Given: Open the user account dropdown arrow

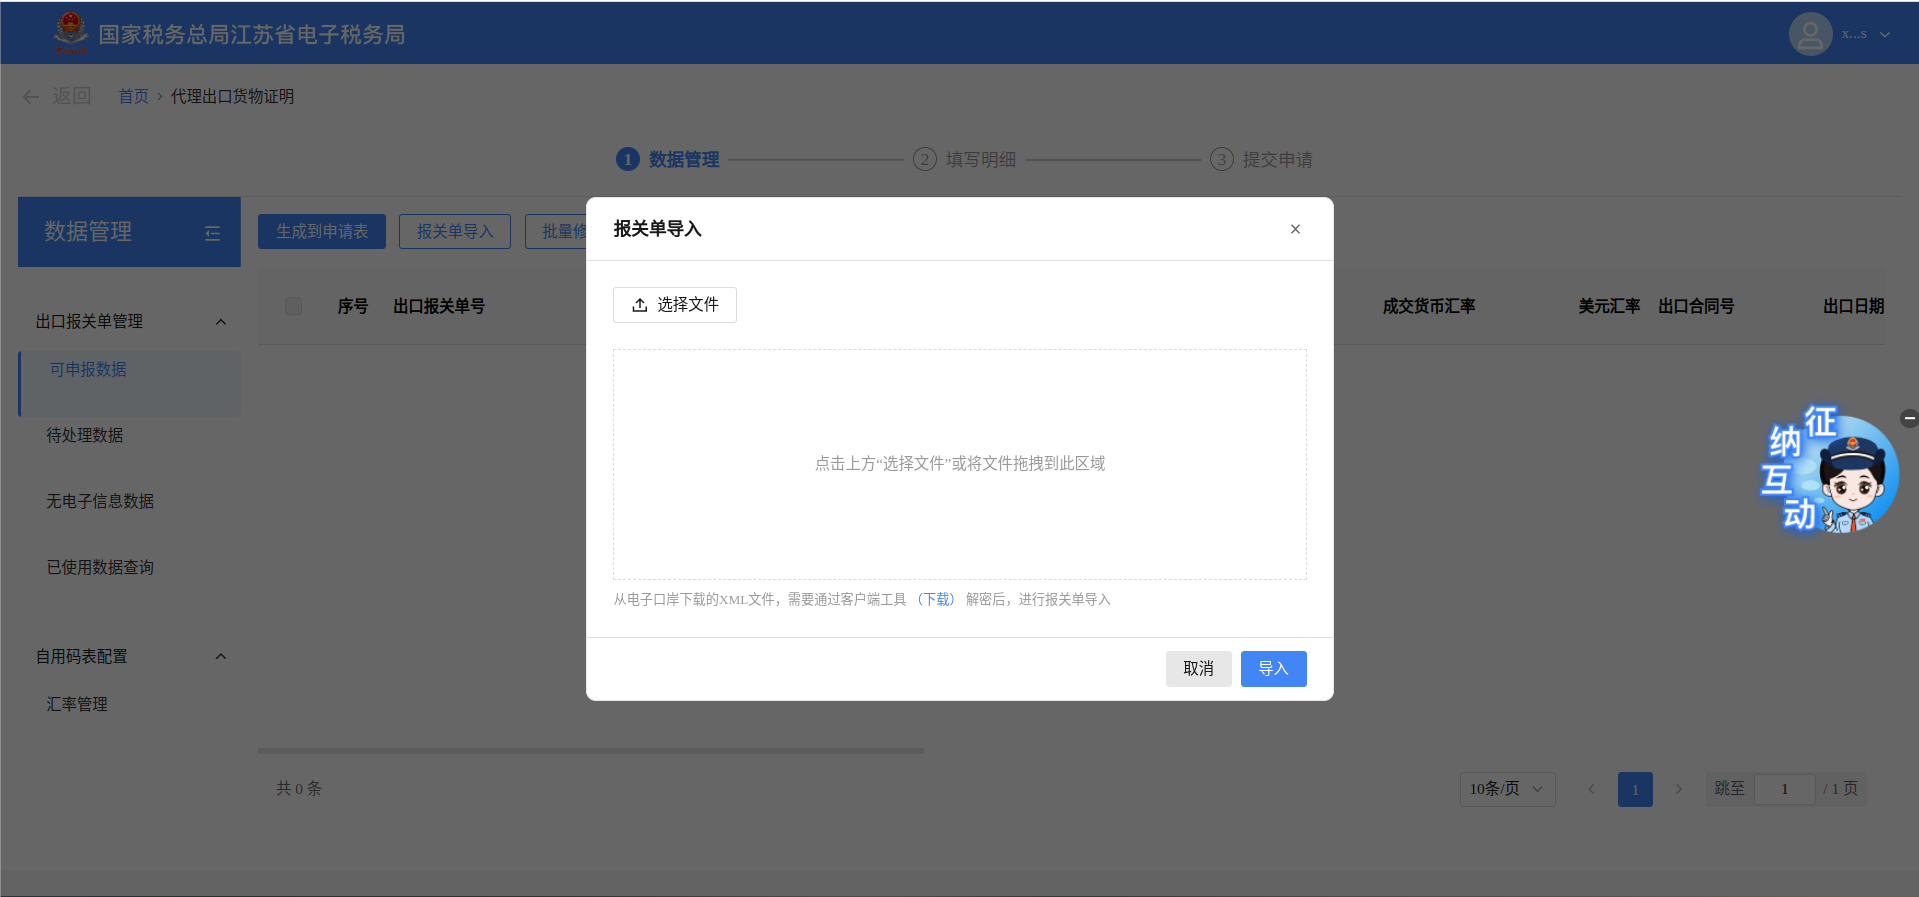Looking at the screenshot, I should click(1885, 34).
